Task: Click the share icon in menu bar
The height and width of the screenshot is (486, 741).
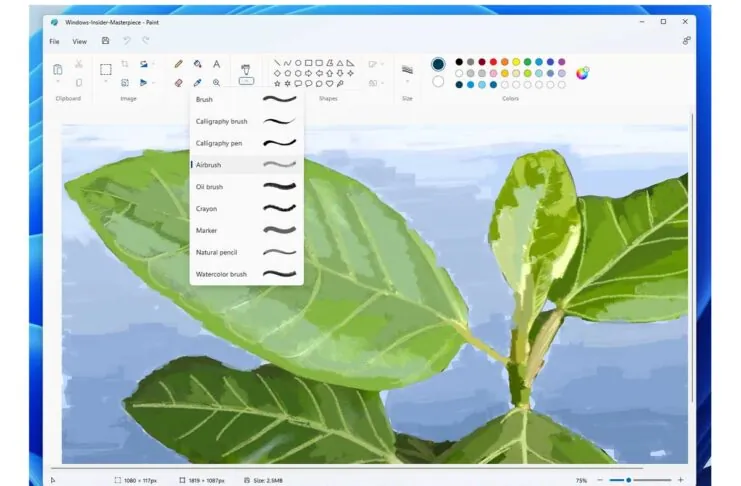Action: pyautogui.click(x=687, y=41)
